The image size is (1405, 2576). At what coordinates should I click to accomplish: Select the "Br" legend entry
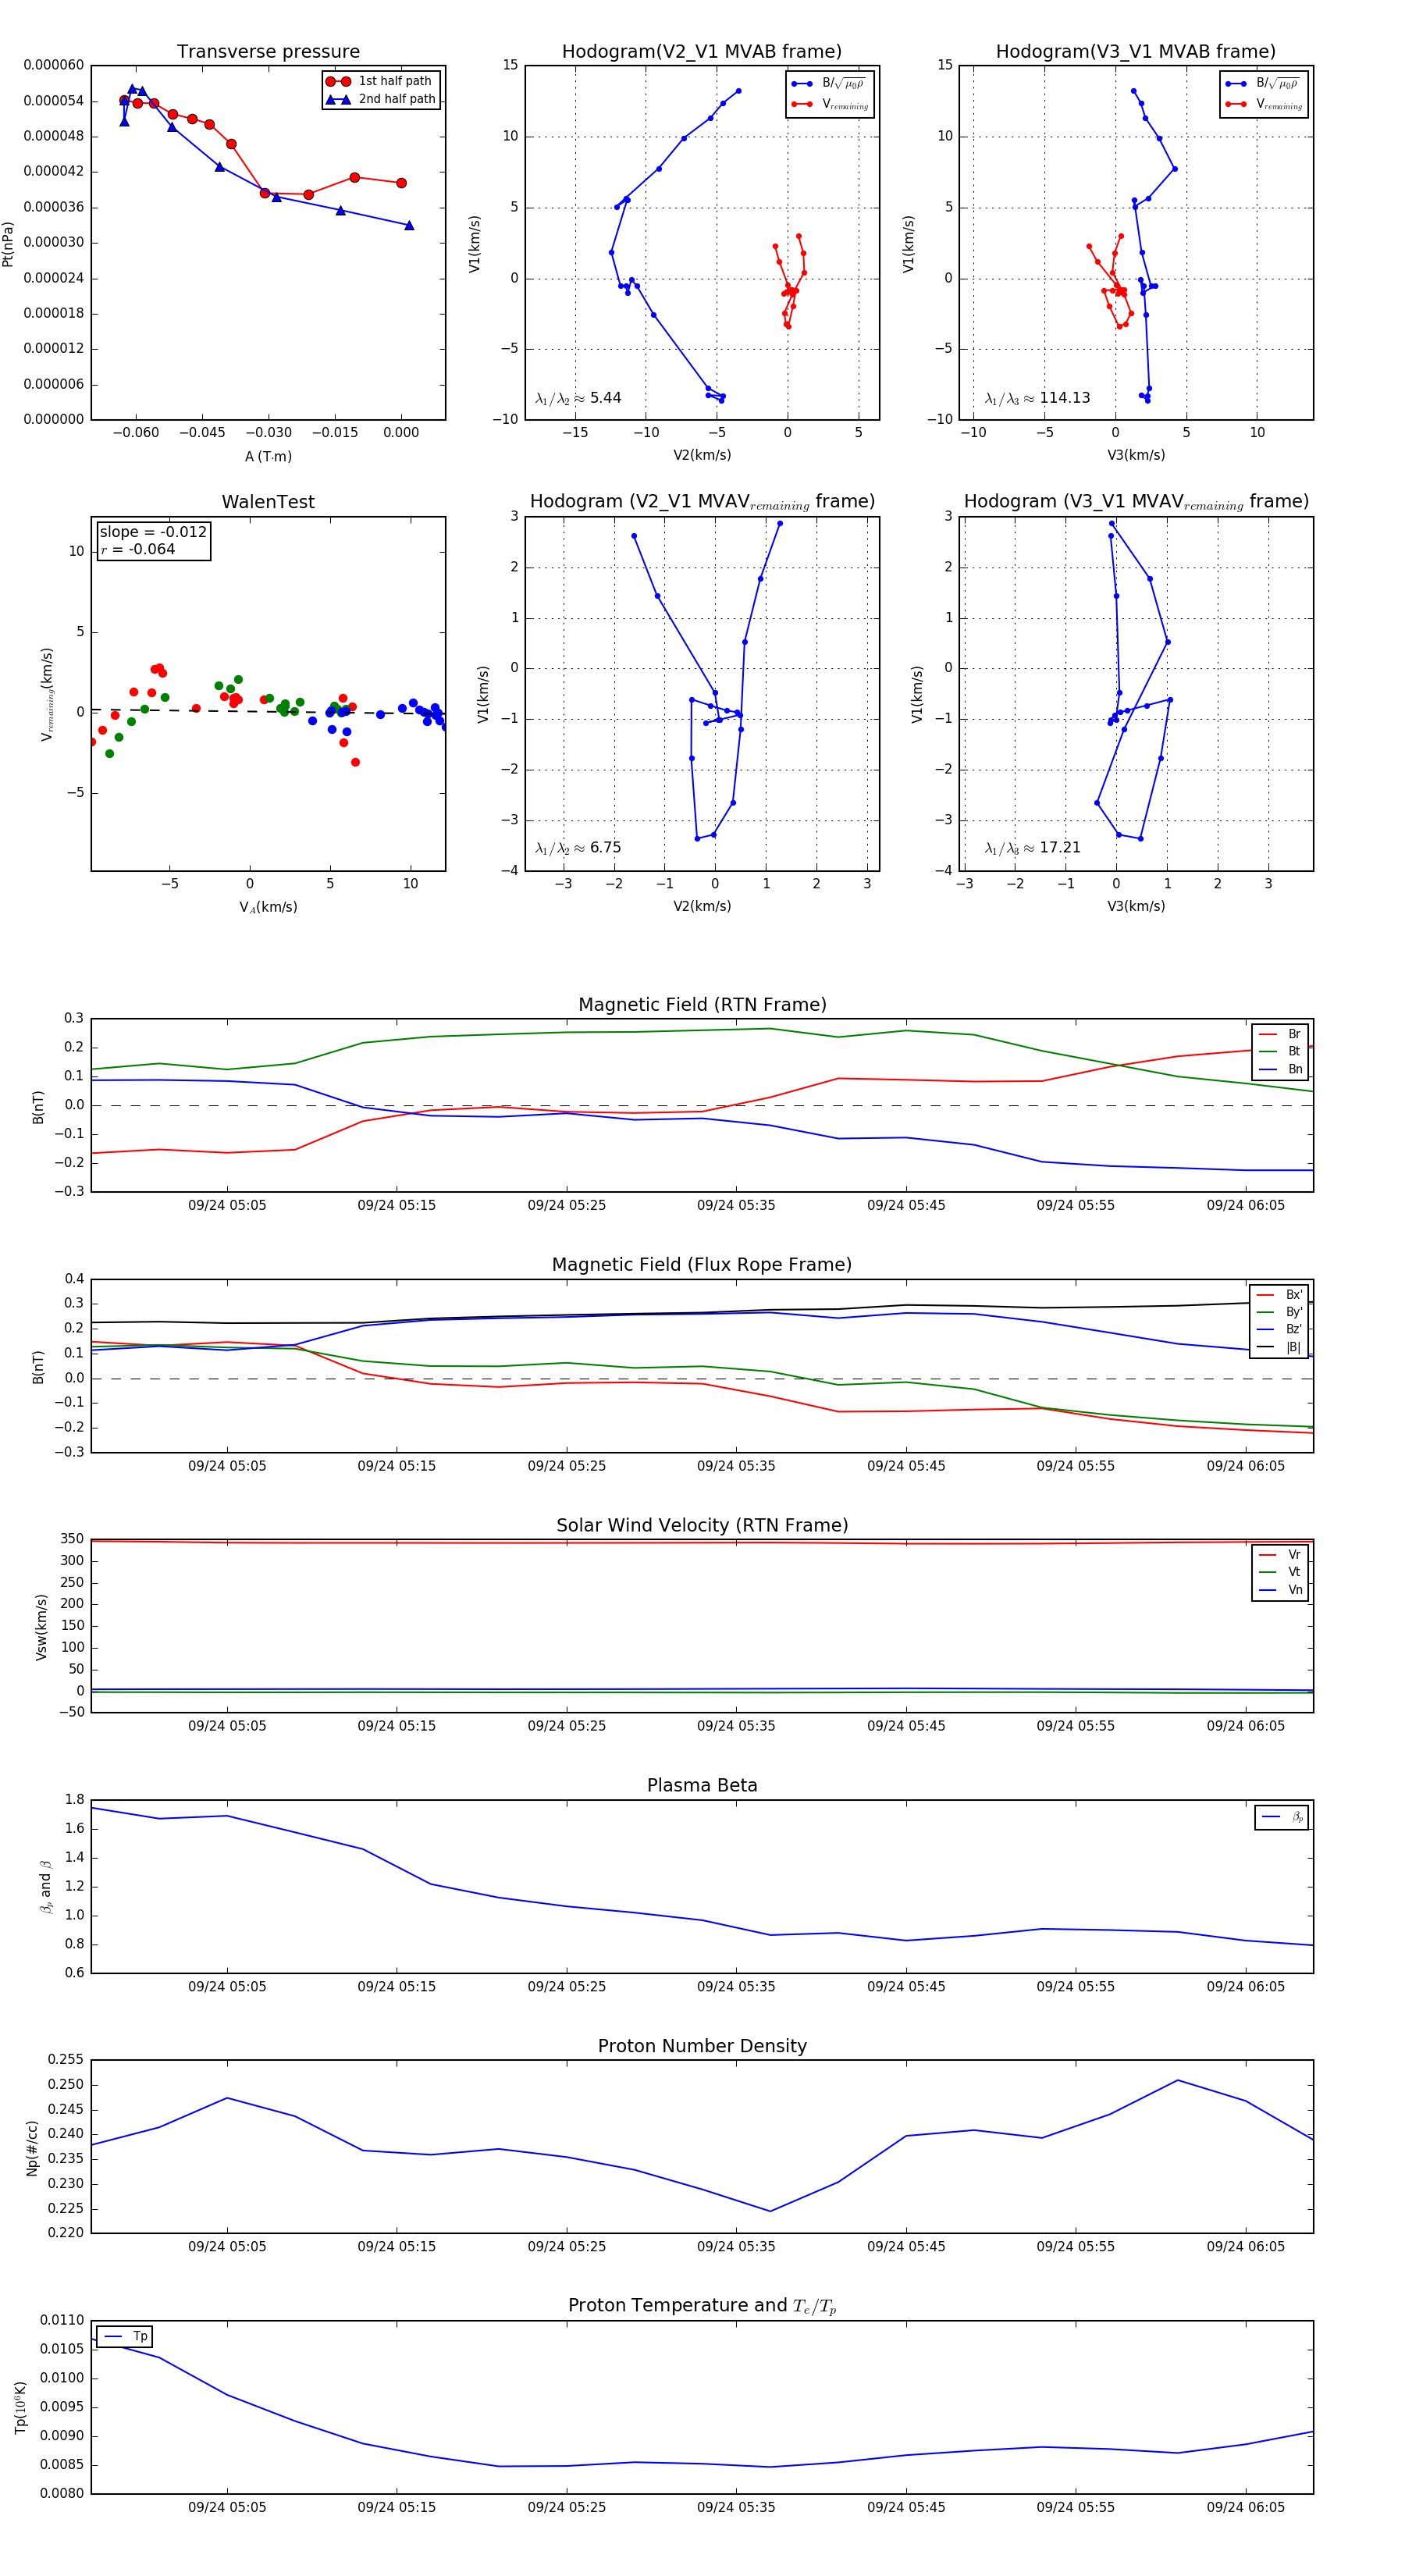(x=1280, y=1034)
